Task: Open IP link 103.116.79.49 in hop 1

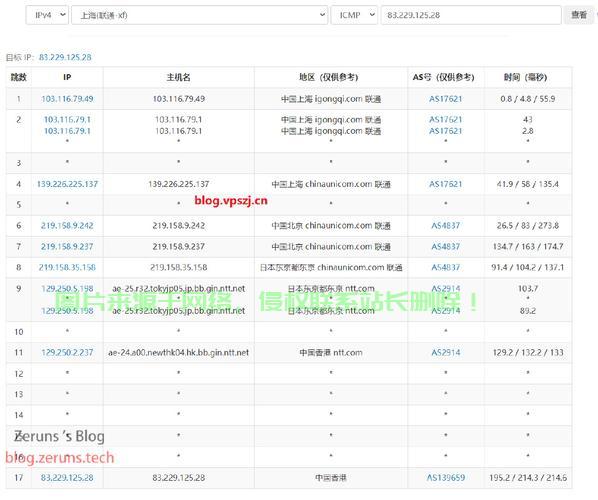Action: click(67, 99)
